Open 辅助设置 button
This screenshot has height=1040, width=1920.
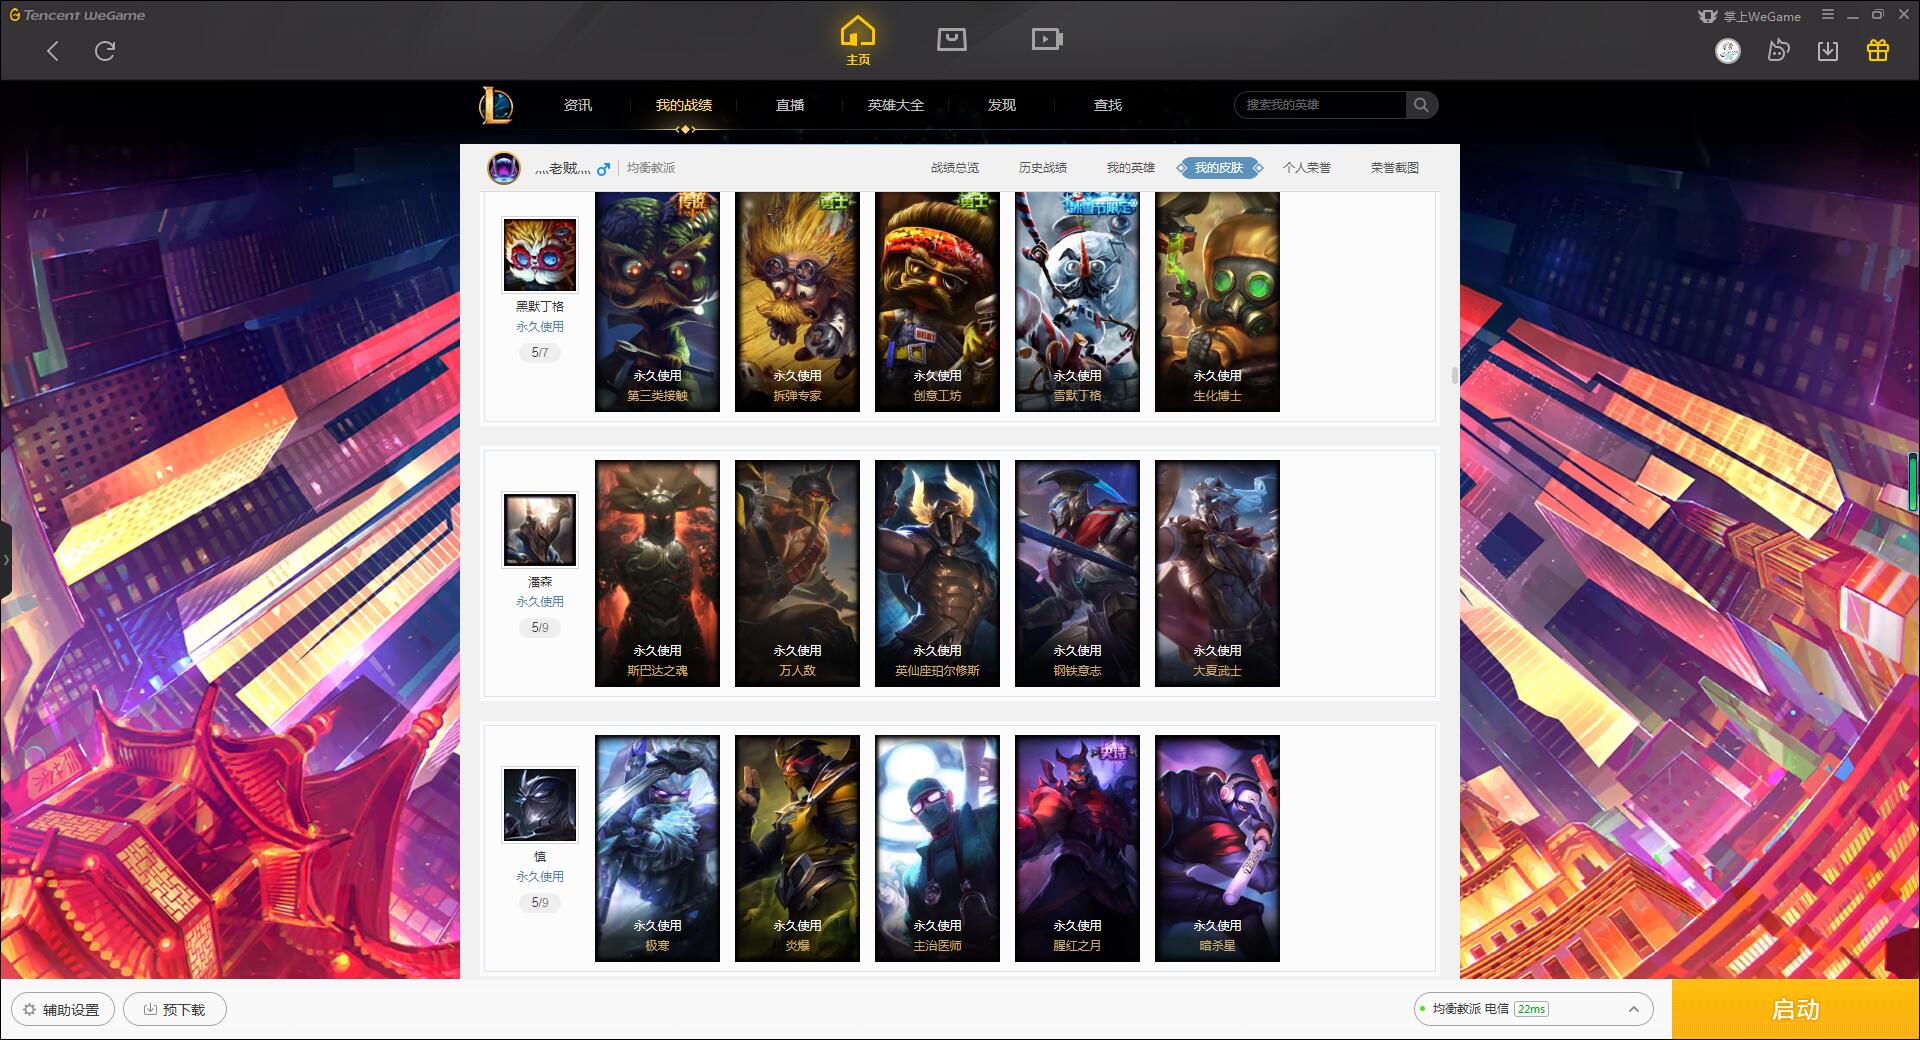62,1009
